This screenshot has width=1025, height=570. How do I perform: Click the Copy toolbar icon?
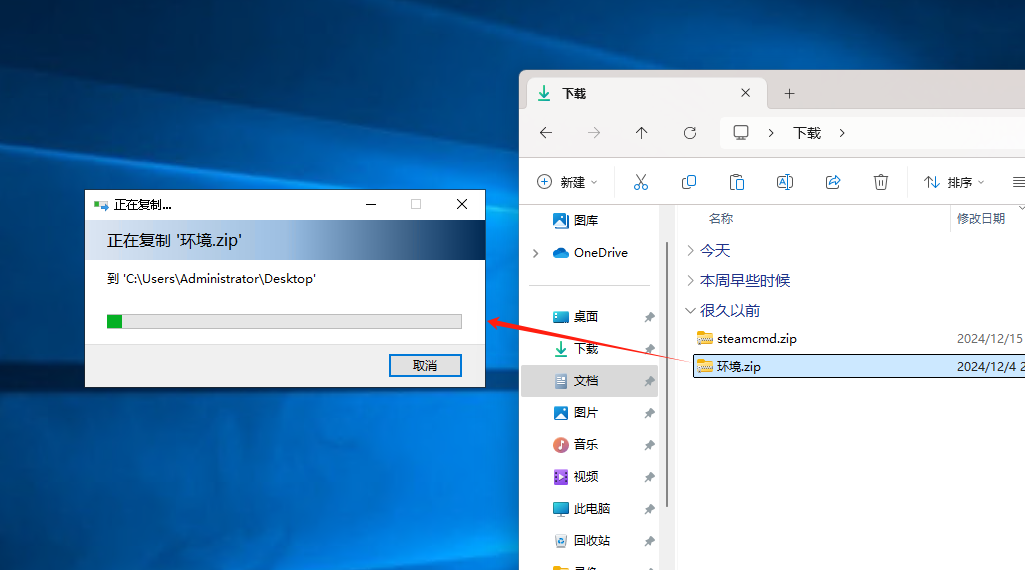[688, 182]
